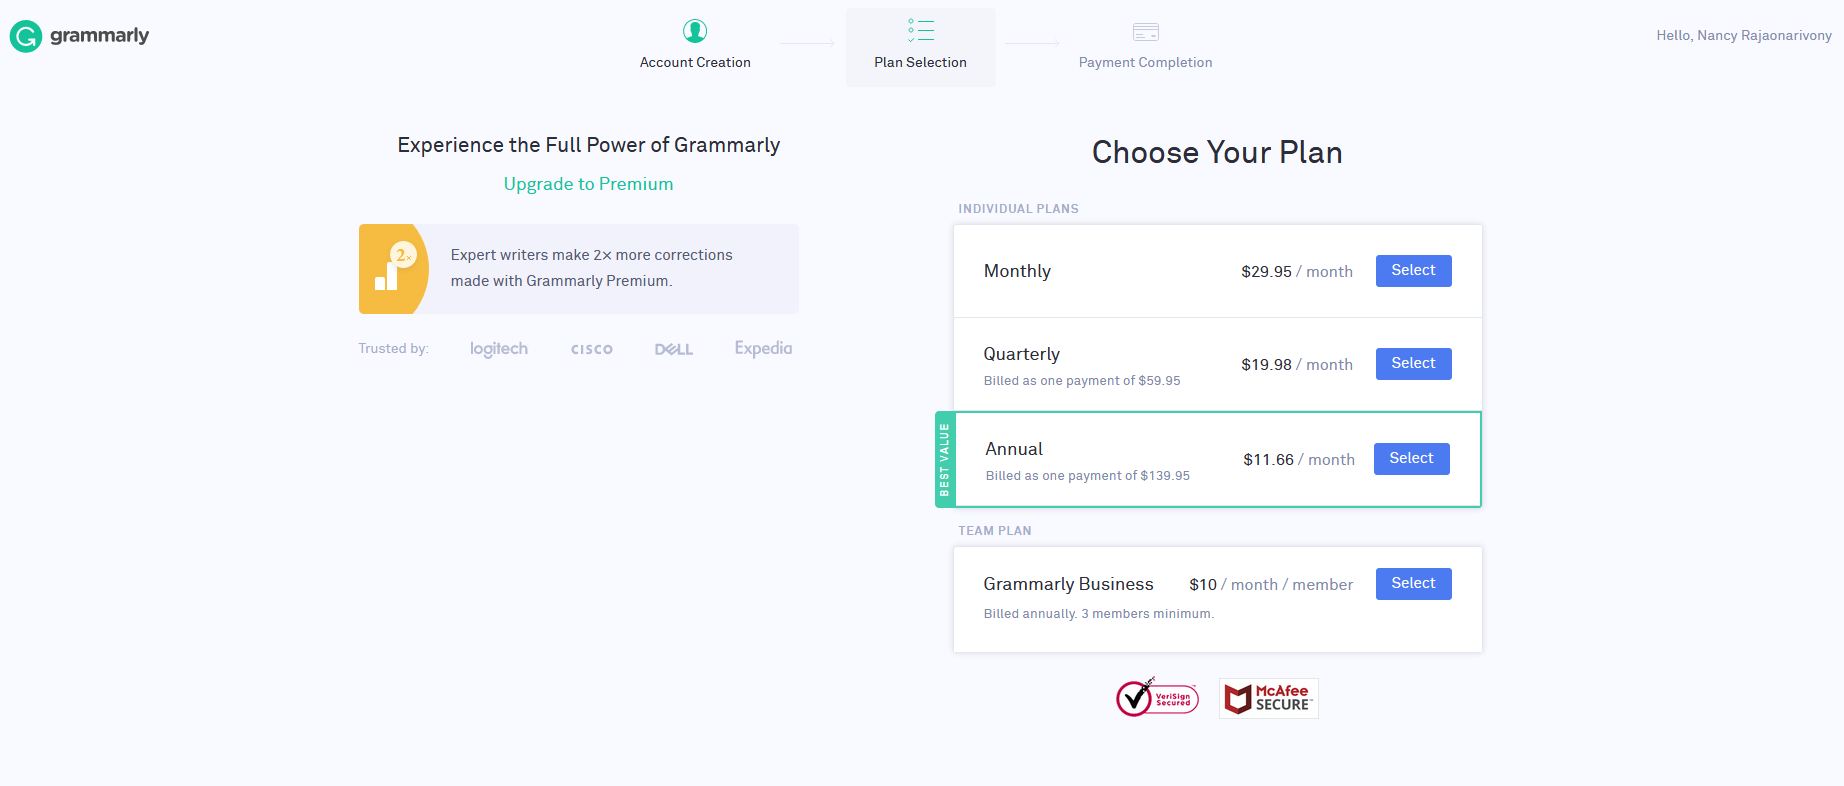
Task: Go to the Payment Completion step label
Action: (1145, 62)
